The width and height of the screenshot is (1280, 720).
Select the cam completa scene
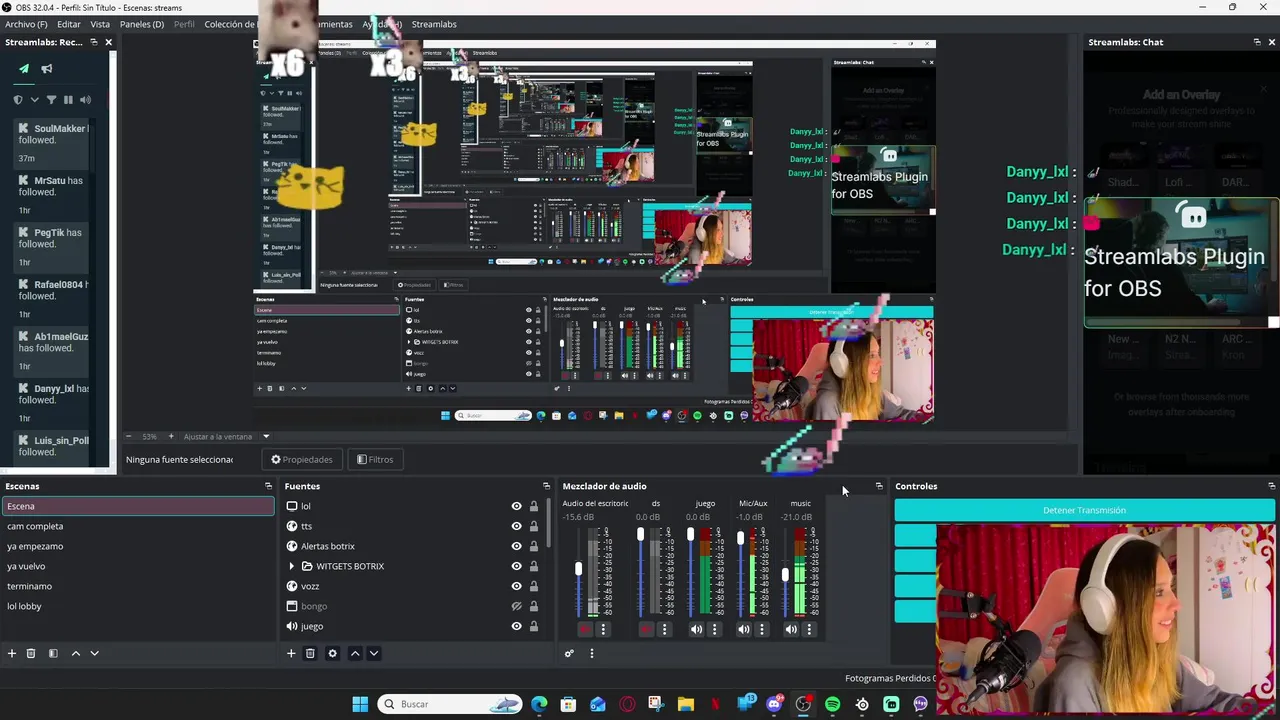click(138, 526)
